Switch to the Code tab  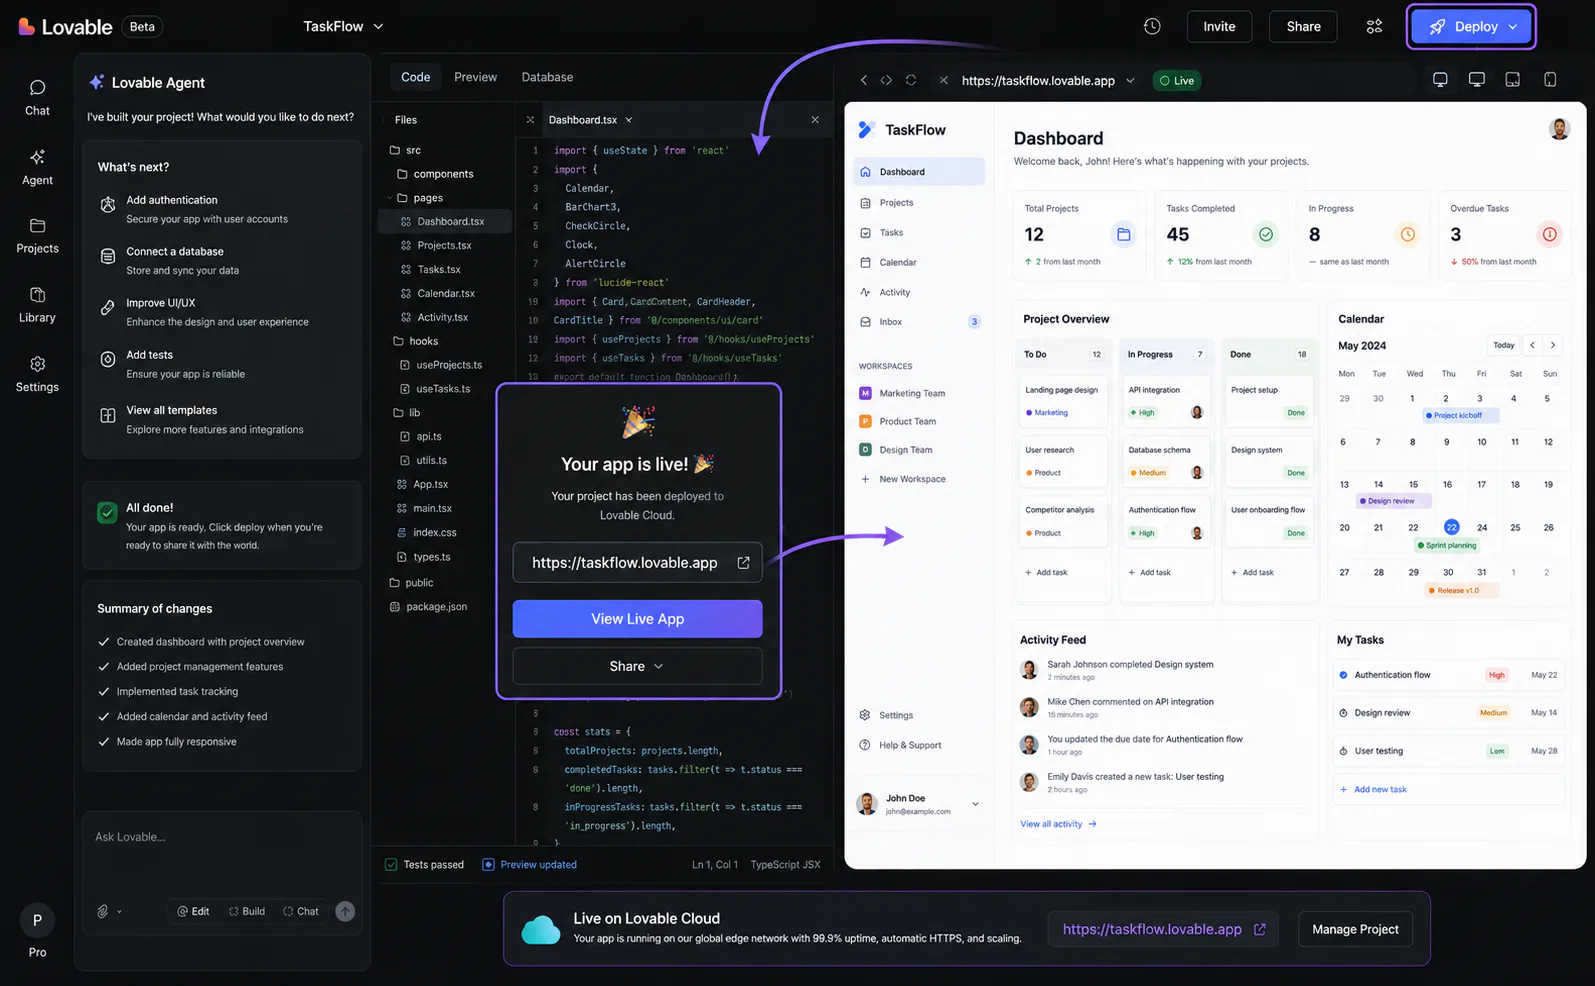coord(415,77)
